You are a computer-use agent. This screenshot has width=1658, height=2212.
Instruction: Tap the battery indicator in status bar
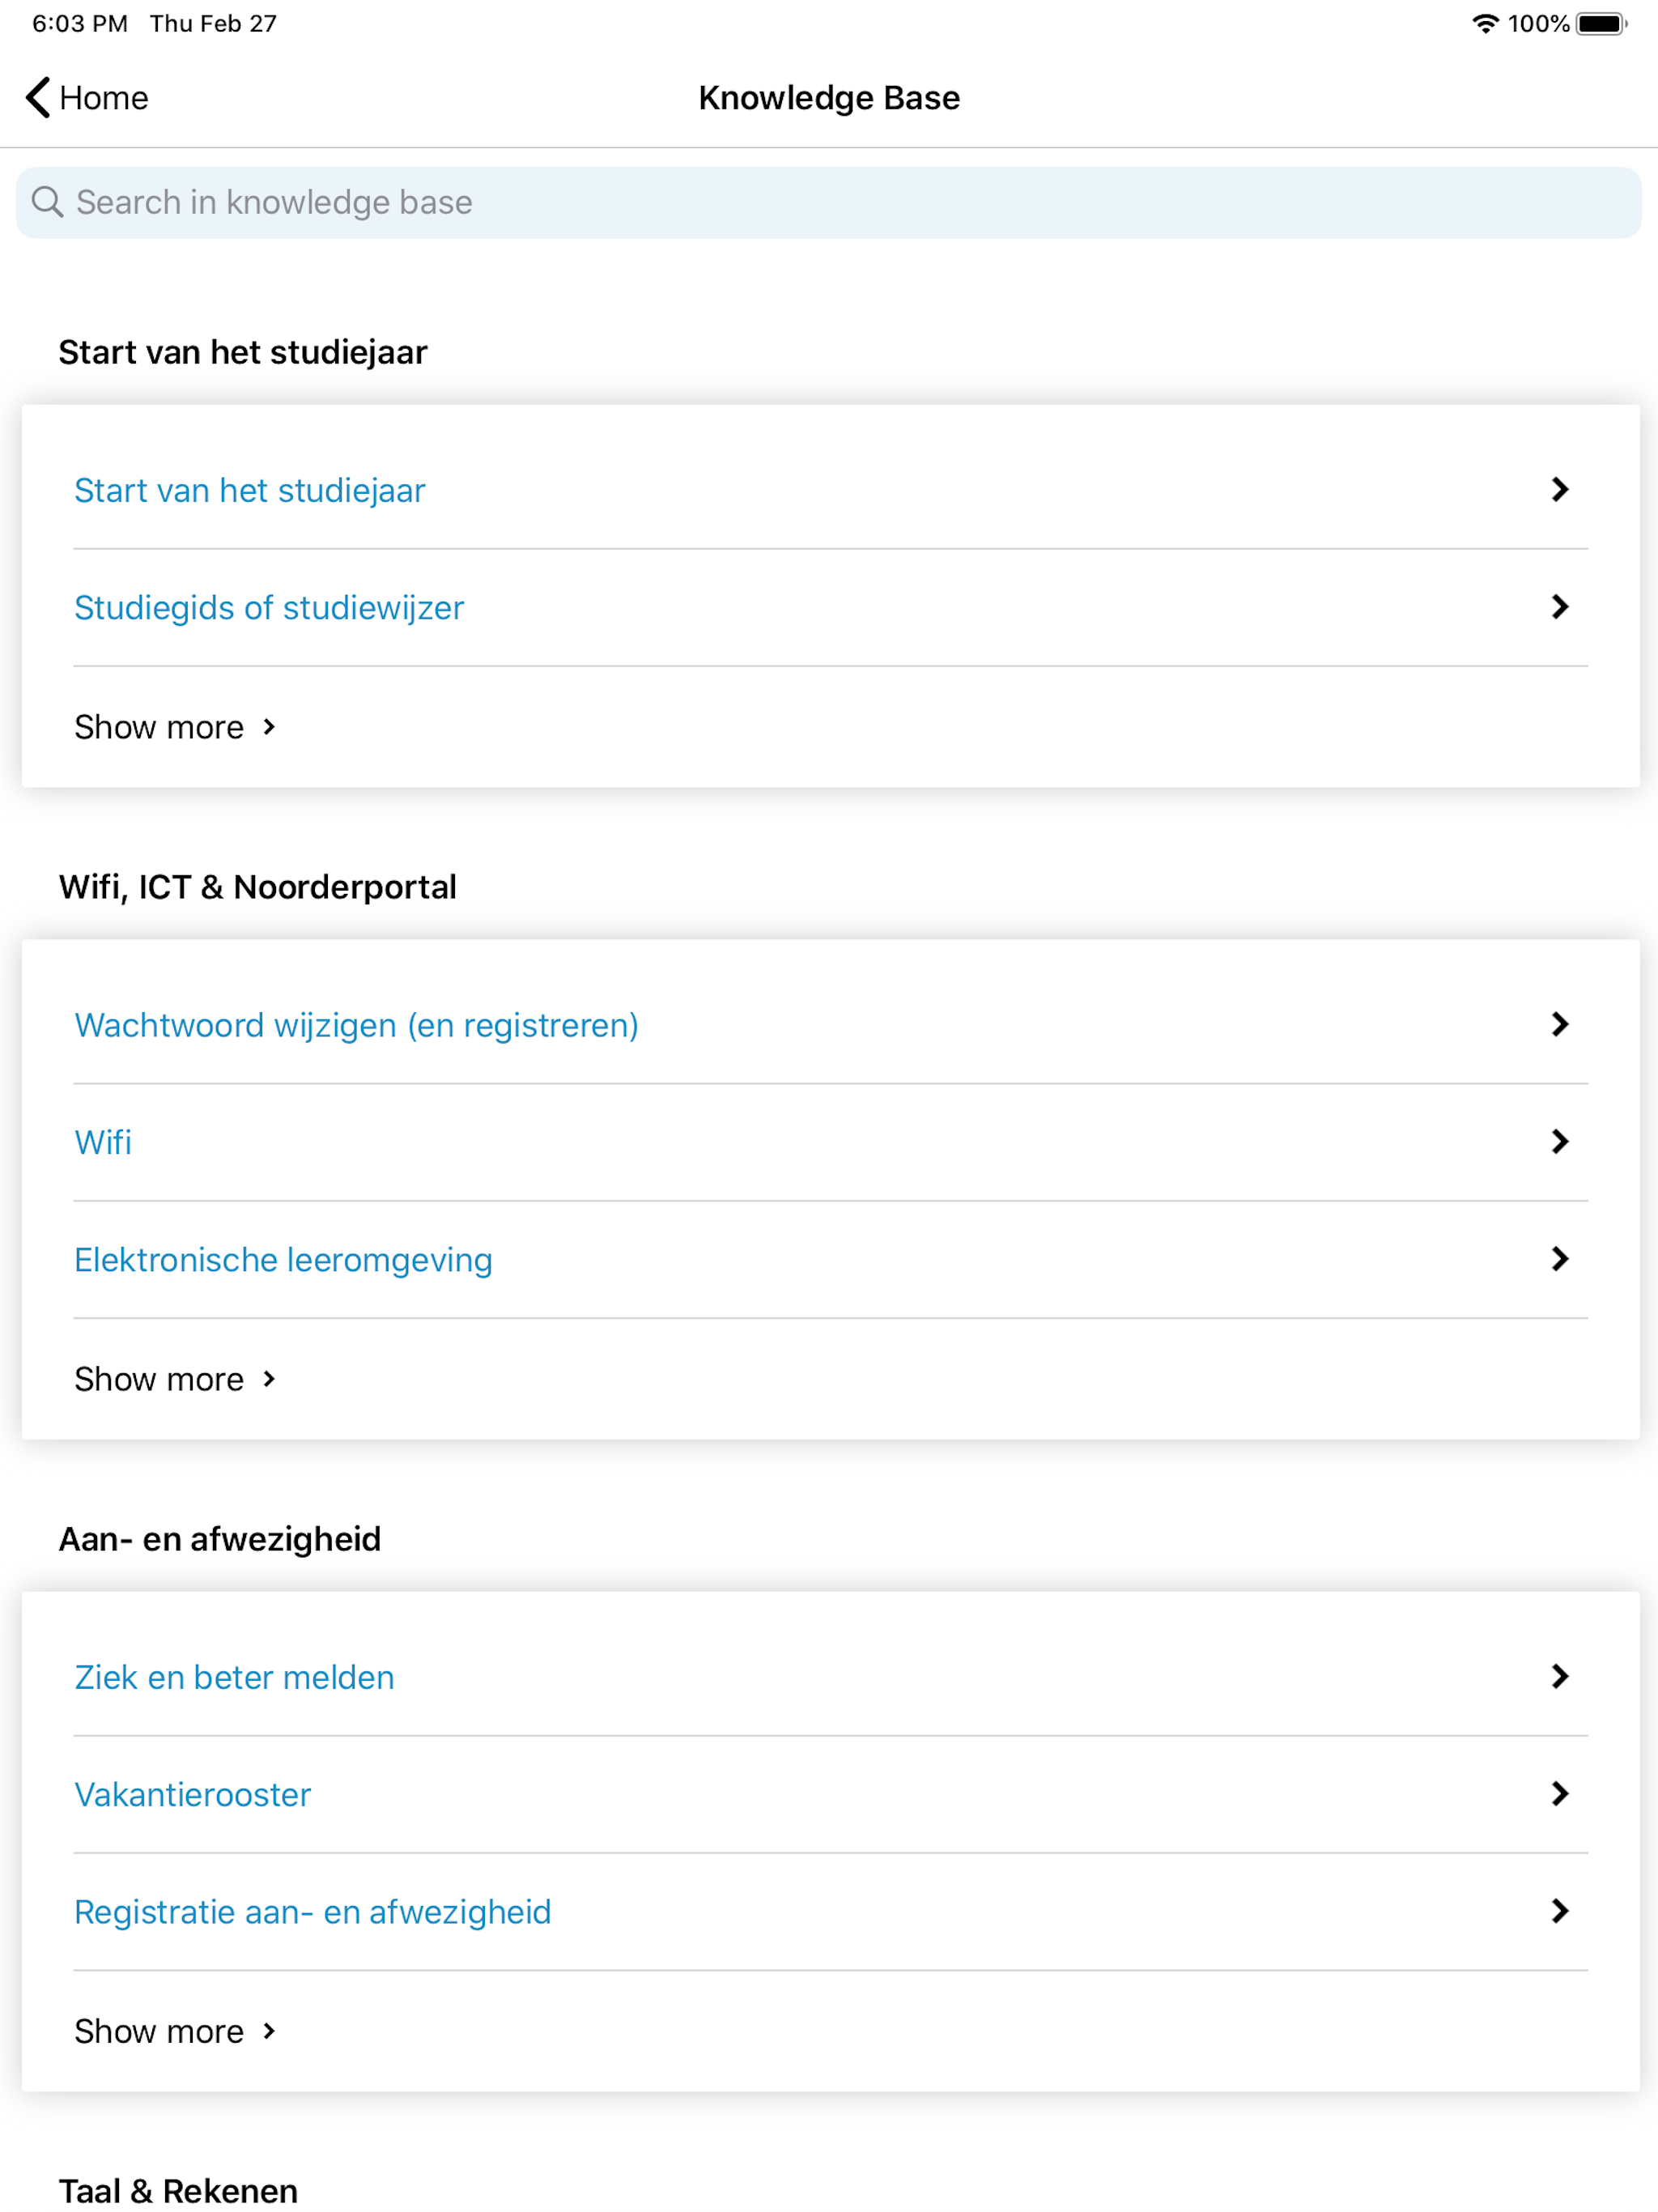1601,23
